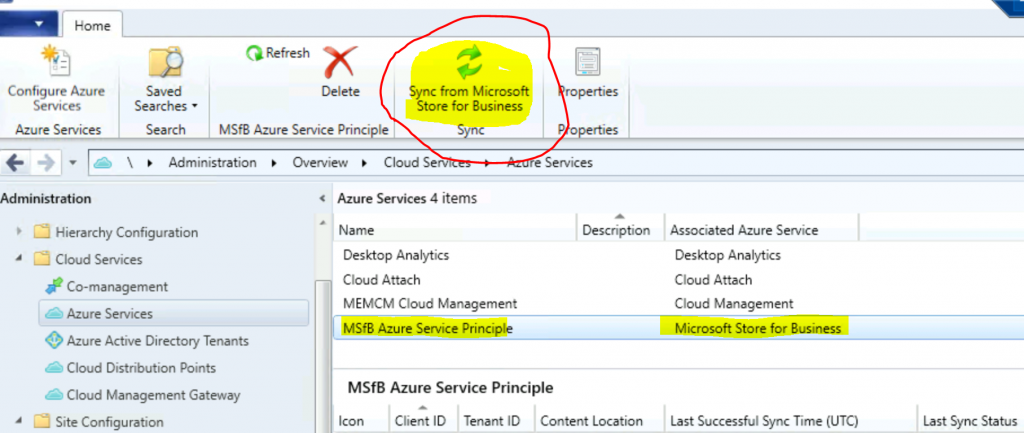The image size is (1024, 433).
Task: Click the Azure Active Directory Tenants icon
Action: click(54, 341)
